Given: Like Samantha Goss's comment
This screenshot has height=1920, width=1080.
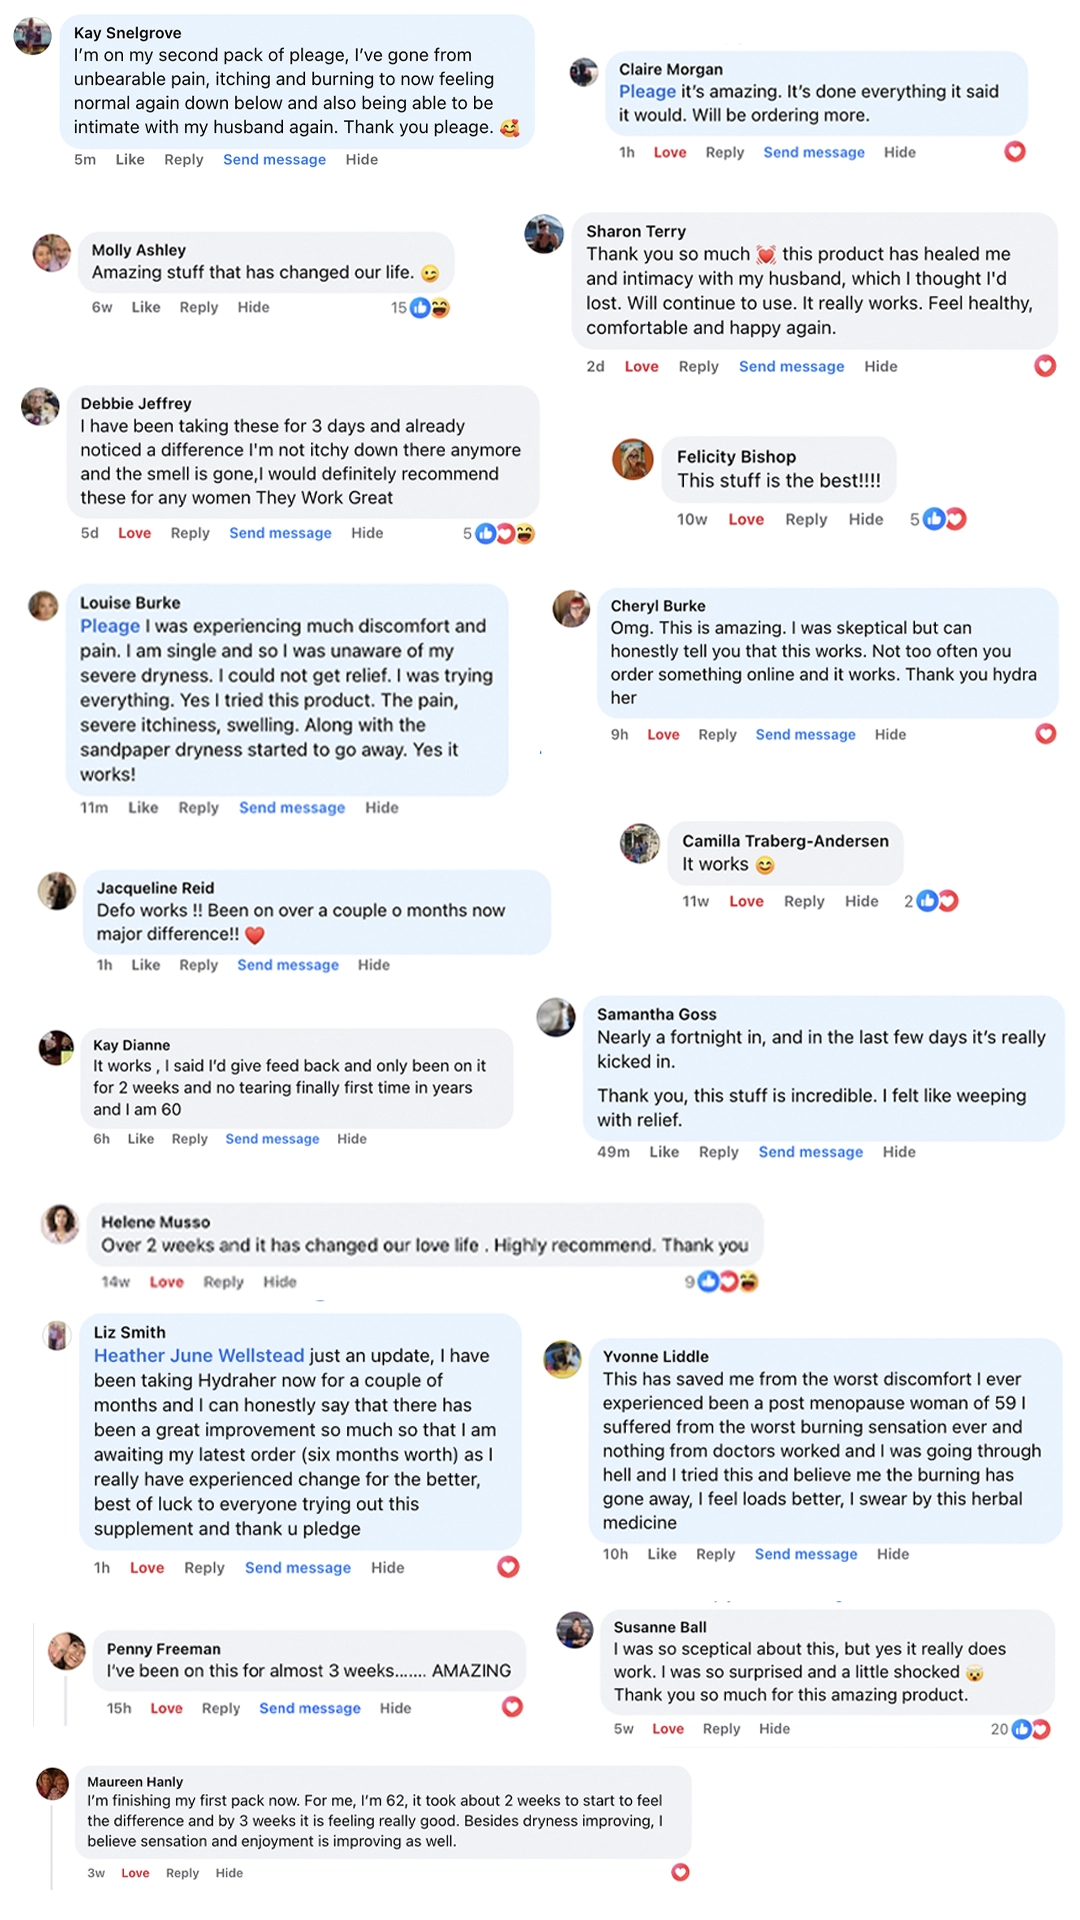Looking at the screenshot, I should tap(664, 1152).
